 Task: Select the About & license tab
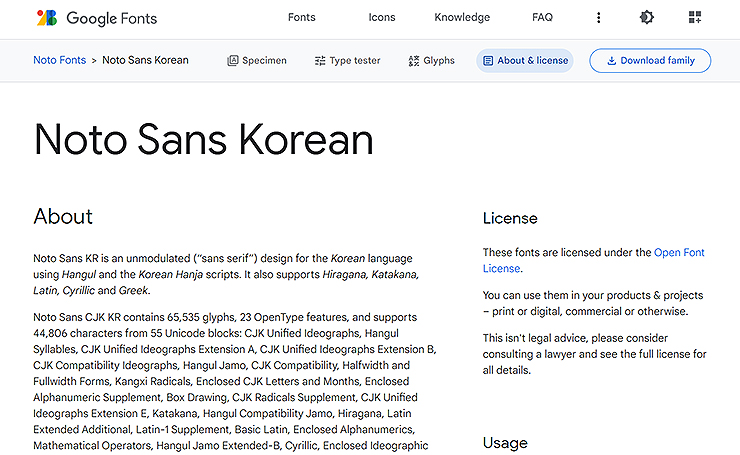pyautogui.click(x=525, y=60)
